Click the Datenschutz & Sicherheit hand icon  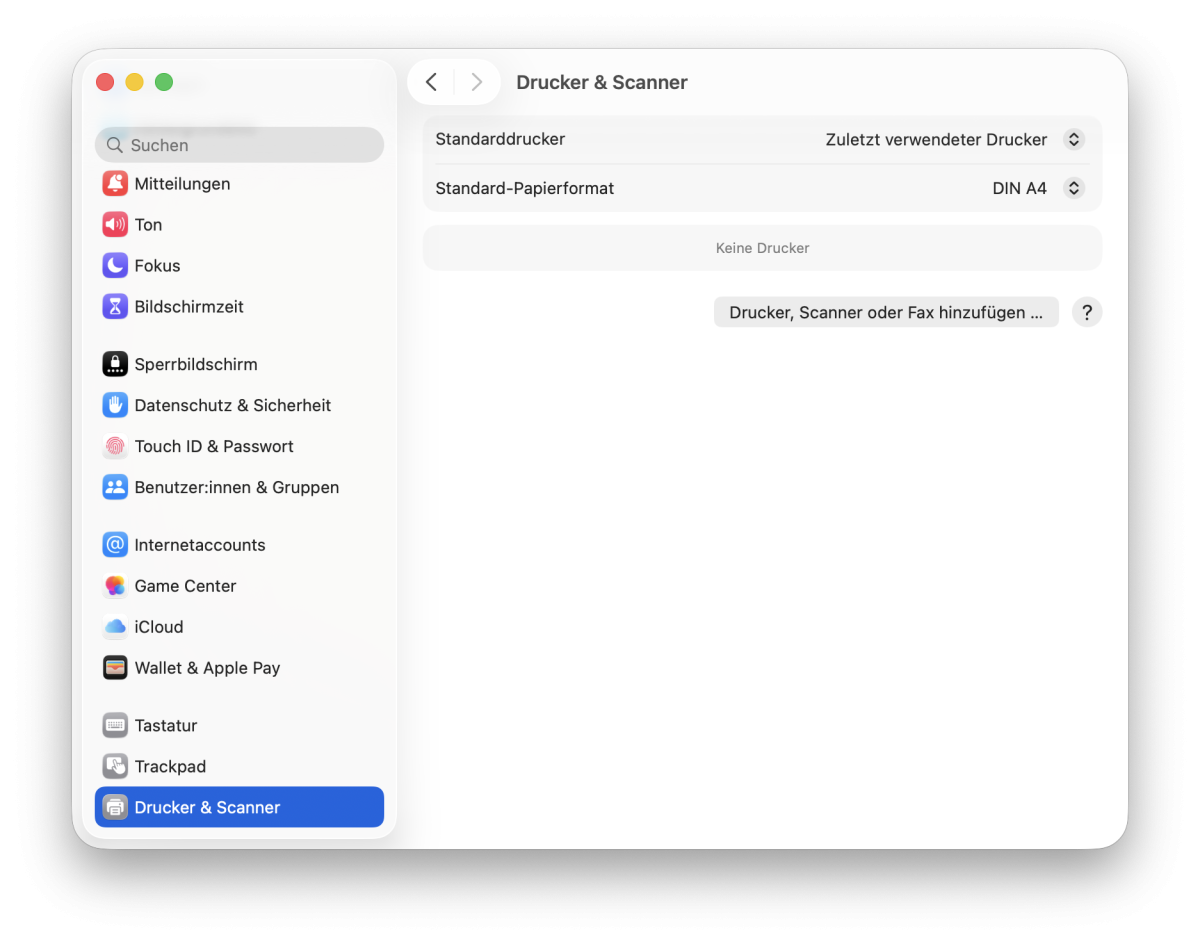coord(115,406)
